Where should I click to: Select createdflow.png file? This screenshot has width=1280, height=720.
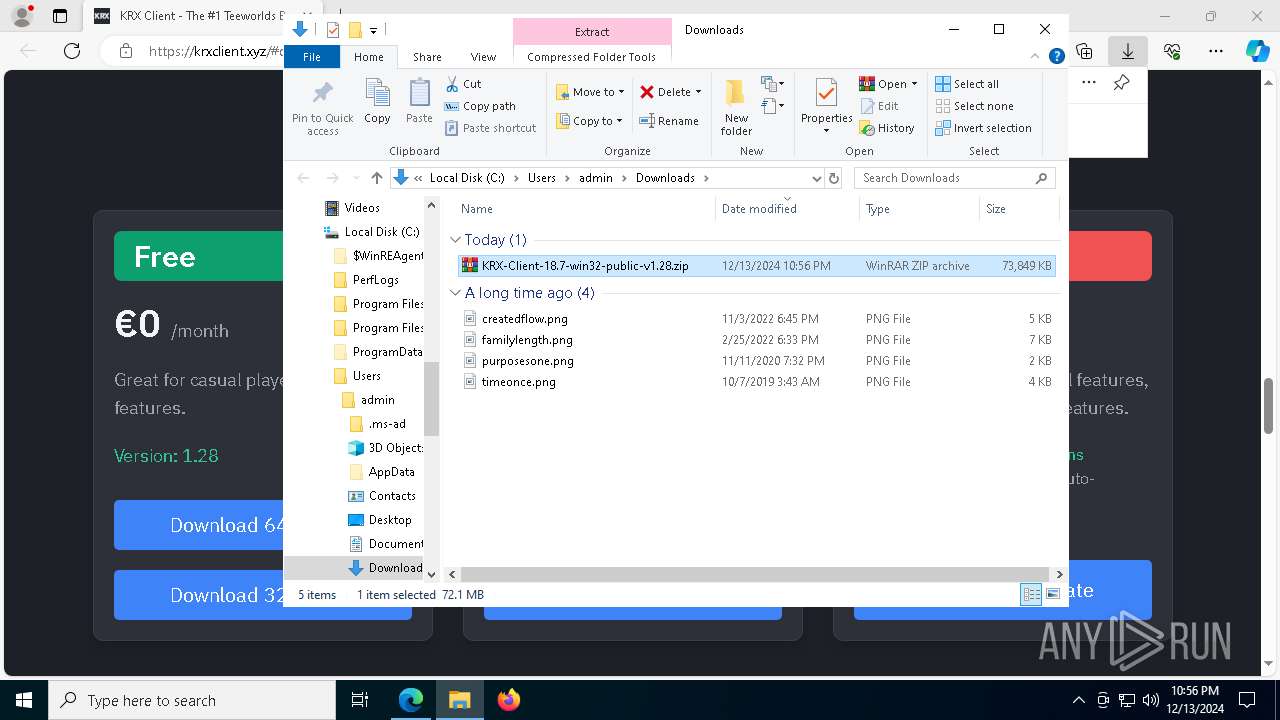[756, 319]
